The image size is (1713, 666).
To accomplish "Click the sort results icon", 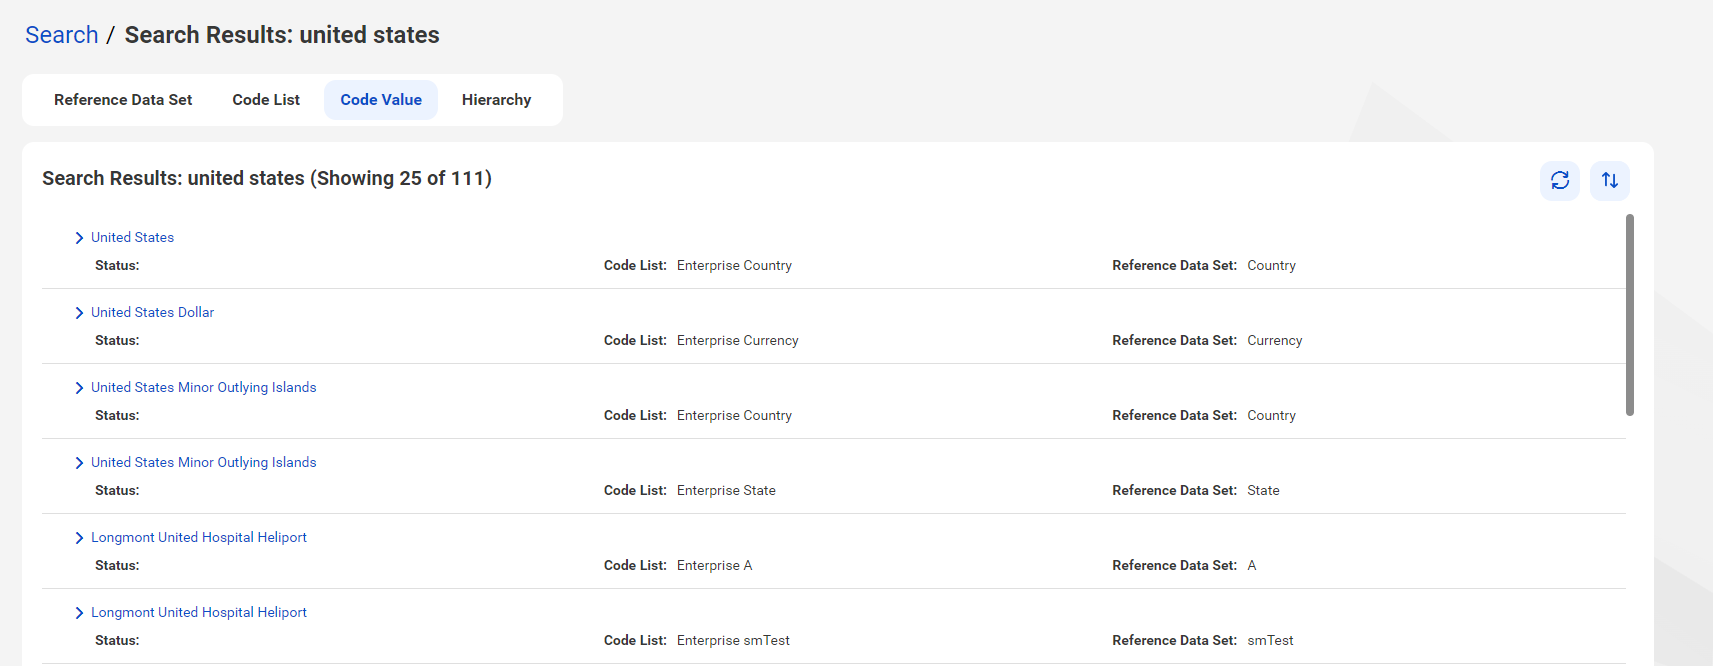I will 1610,181.
